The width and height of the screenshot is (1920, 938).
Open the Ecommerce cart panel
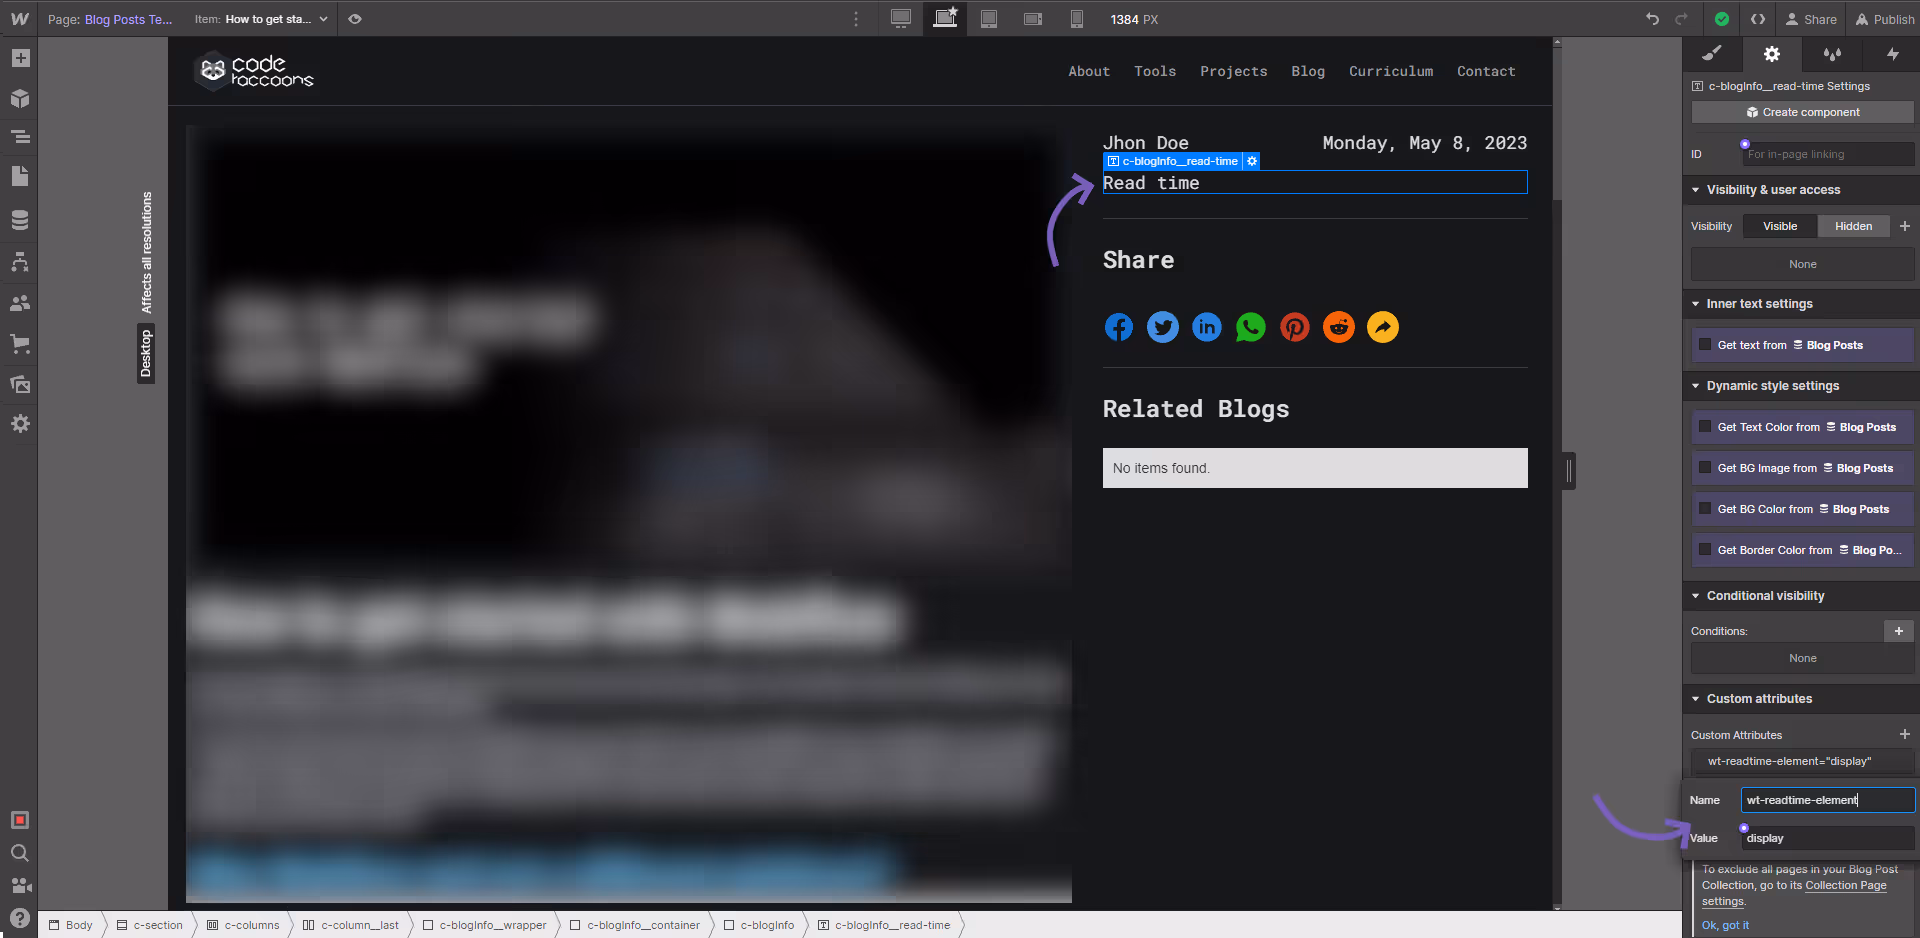20,344
